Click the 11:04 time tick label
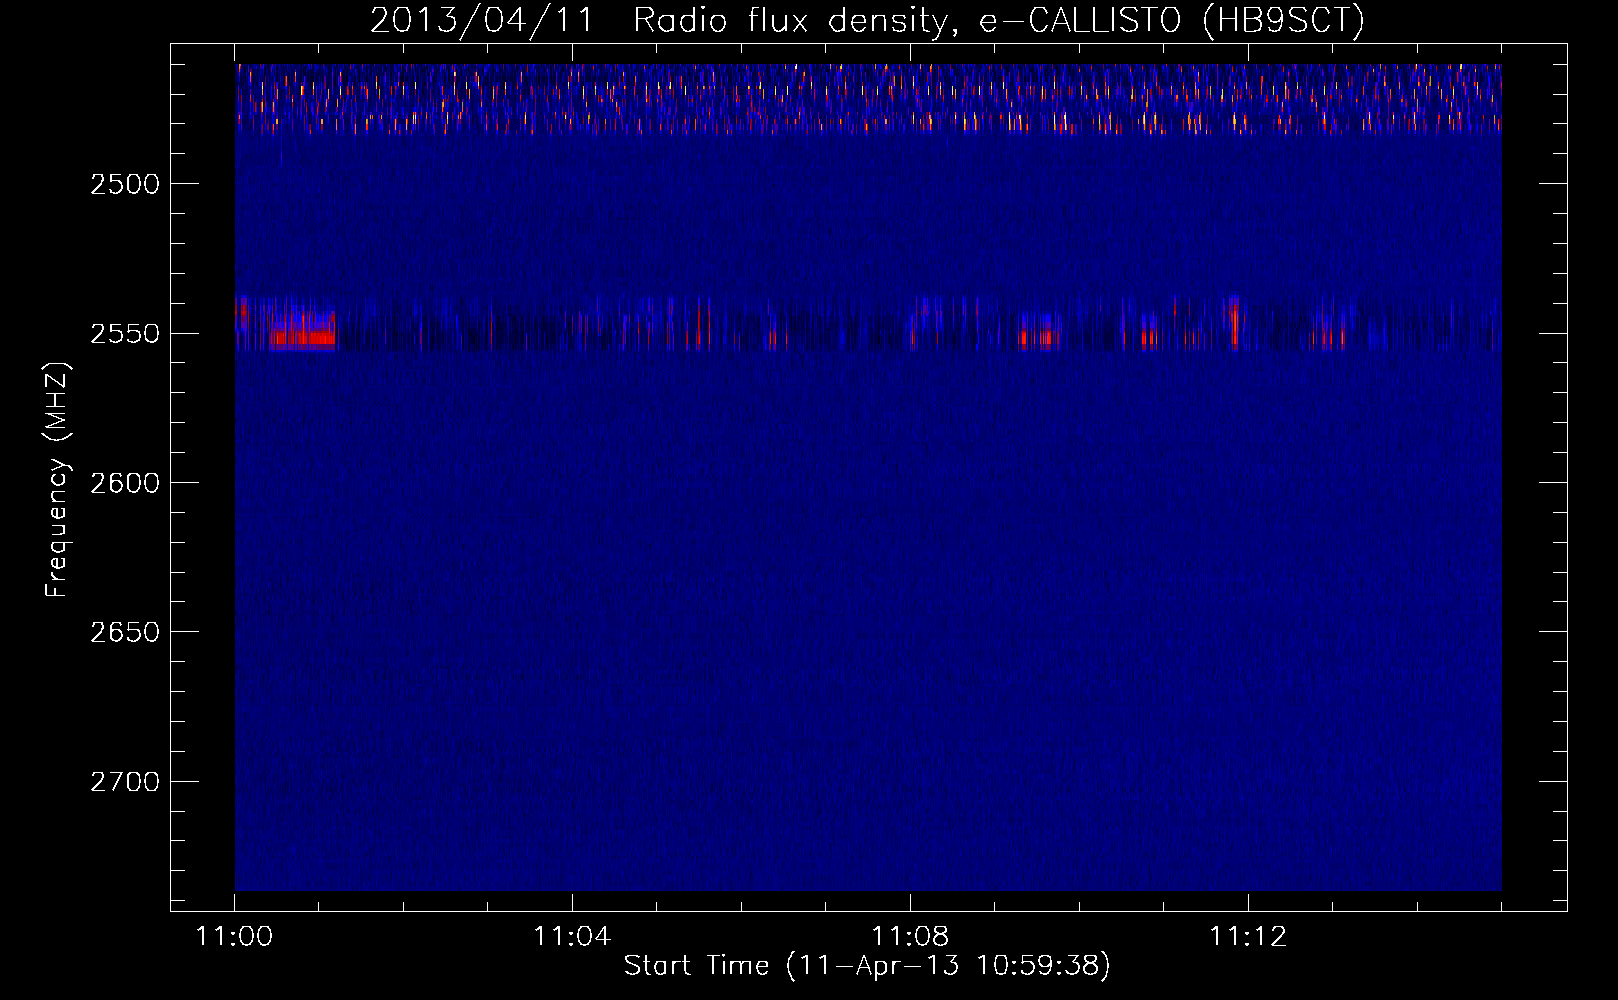 (x=572, y=937)
